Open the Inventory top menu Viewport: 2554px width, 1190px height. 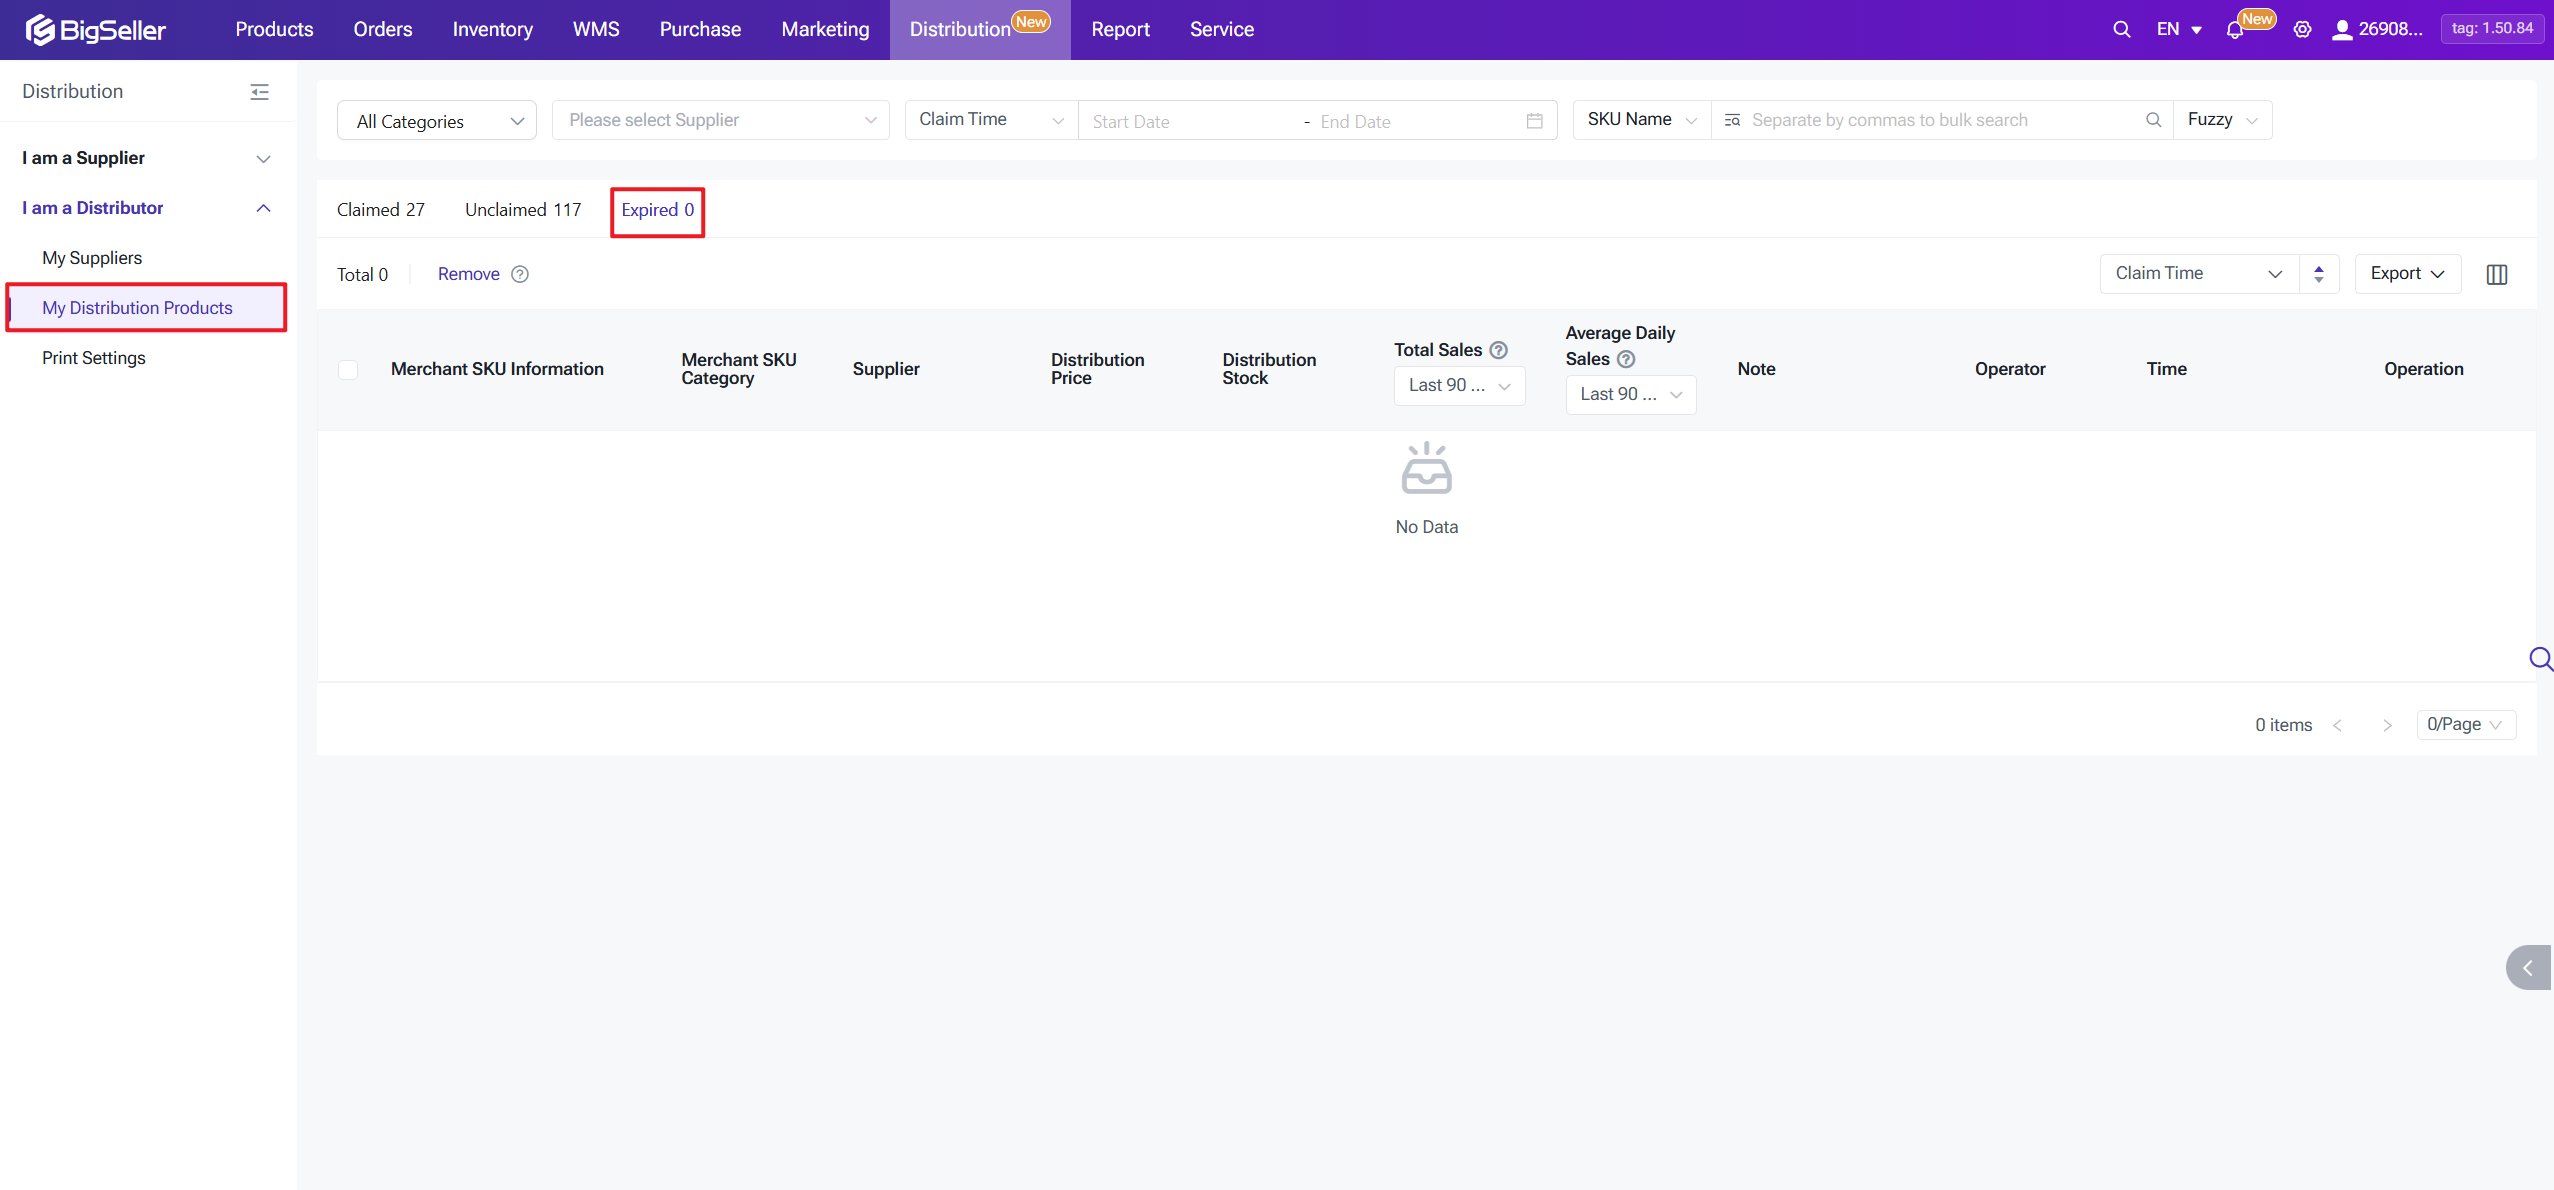click(x=492, y=30)
